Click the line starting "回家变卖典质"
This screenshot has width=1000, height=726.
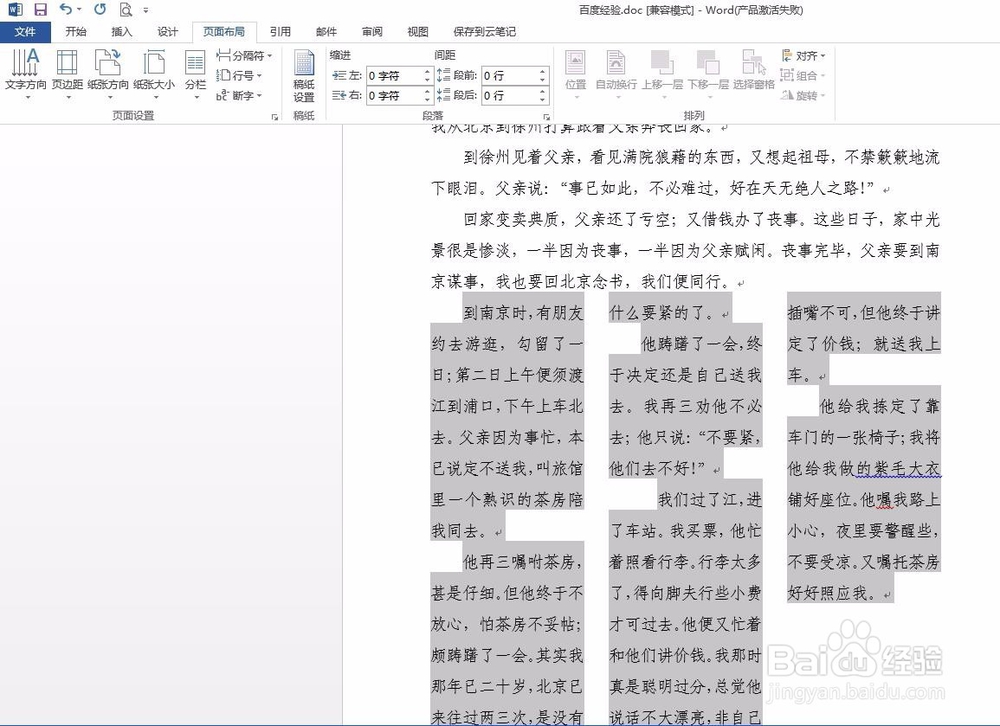click(702, 219)
